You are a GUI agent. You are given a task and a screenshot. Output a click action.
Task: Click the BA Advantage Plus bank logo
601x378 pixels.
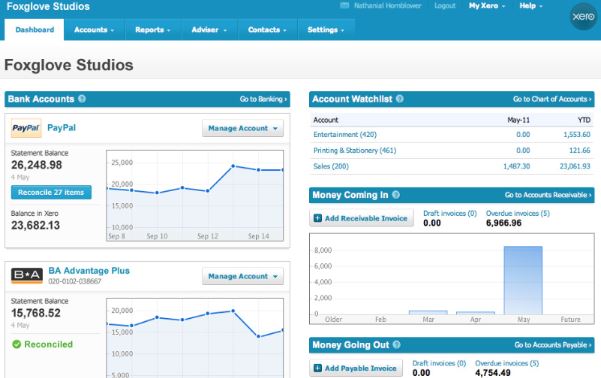27,275
